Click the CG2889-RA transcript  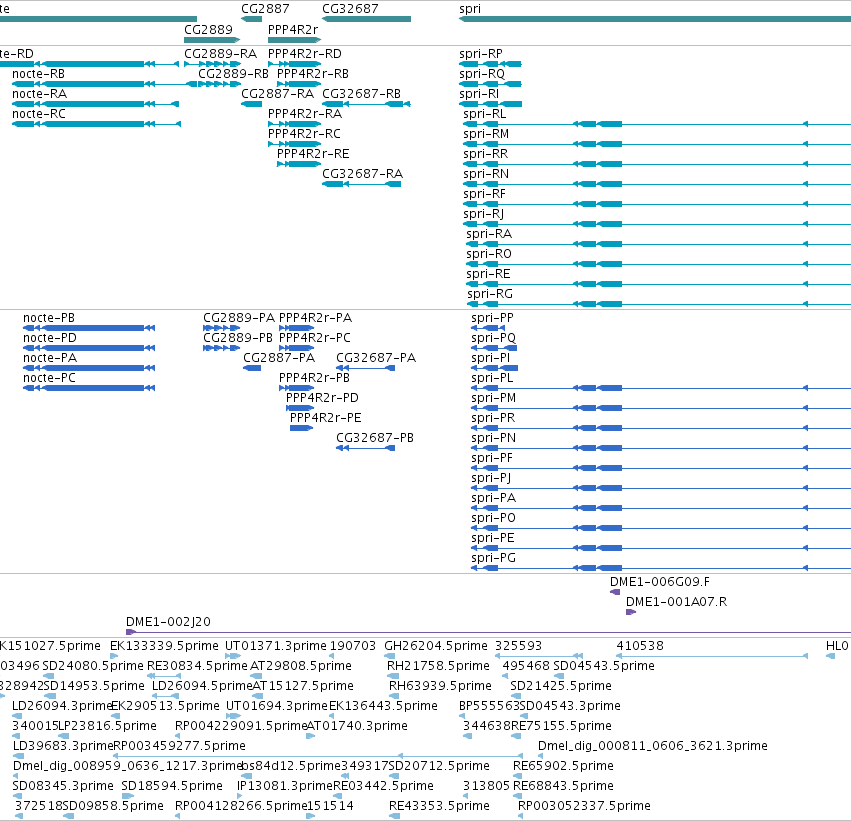tap(212, 64)
